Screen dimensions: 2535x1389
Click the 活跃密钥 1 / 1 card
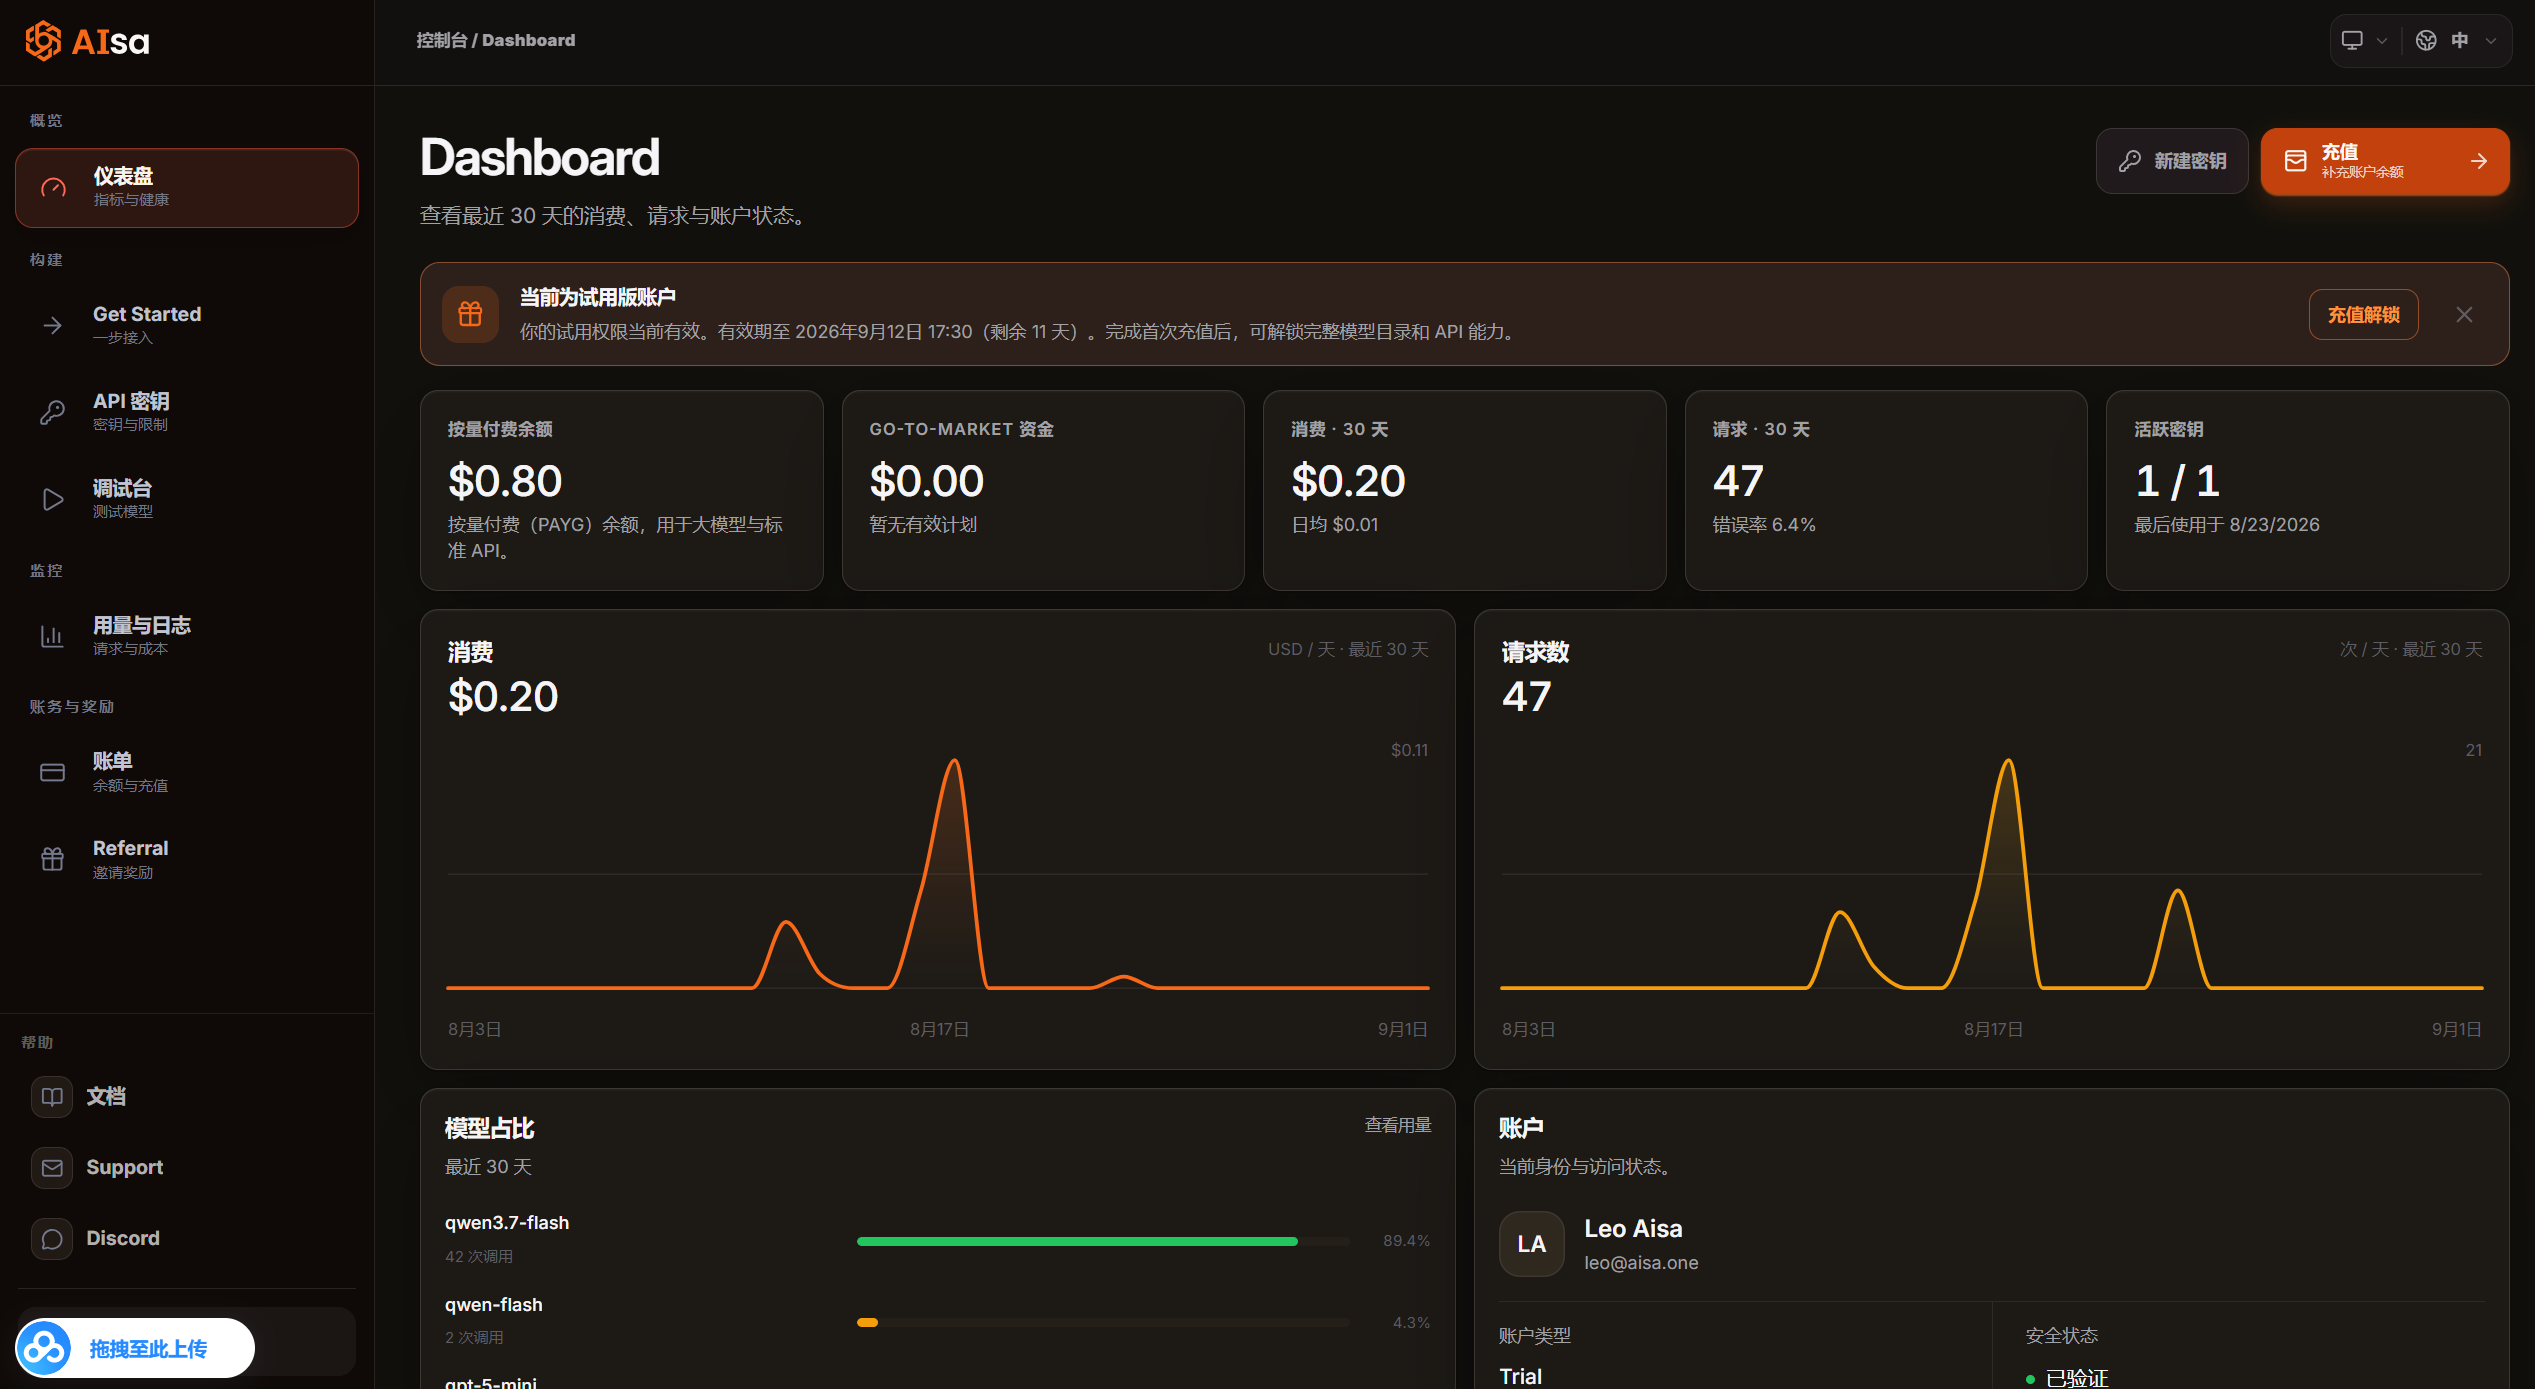coord(2308,490)
